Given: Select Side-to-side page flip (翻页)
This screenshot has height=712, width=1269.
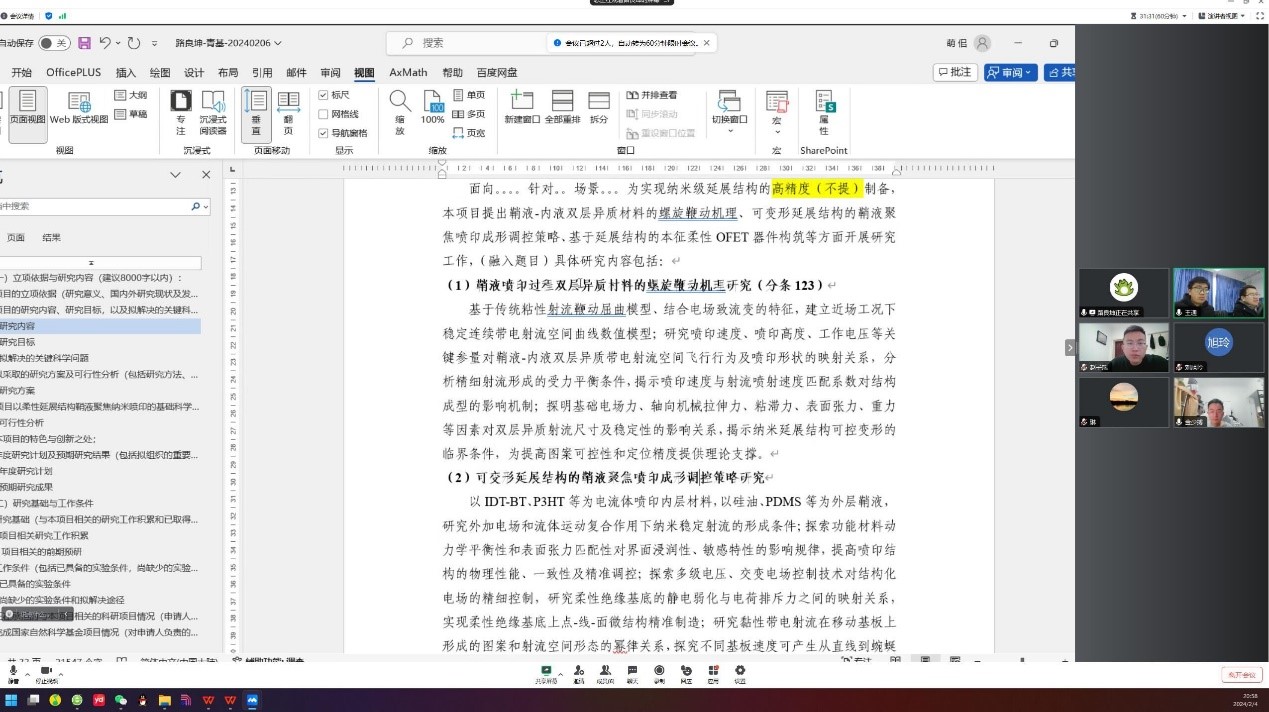Looking at the screenshot, I should (289, 112).
